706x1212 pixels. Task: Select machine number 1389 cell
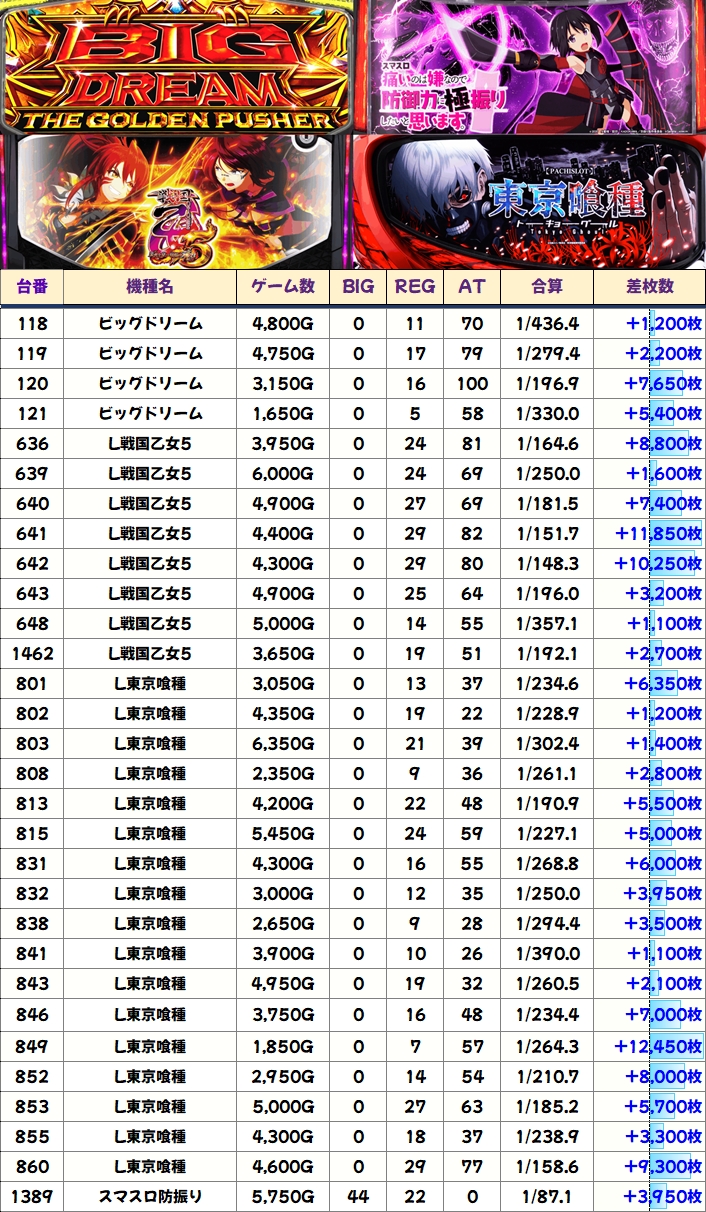click(32, 1197)
